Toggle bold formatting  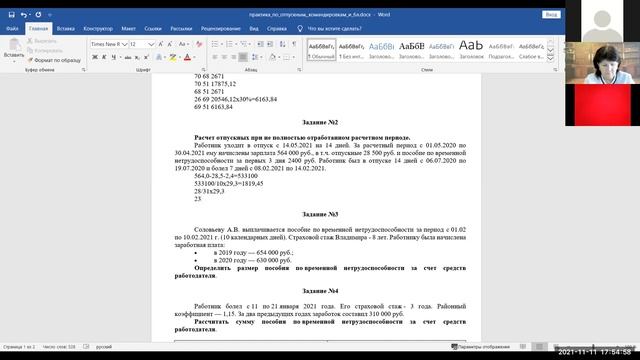(x=95, y=58)
